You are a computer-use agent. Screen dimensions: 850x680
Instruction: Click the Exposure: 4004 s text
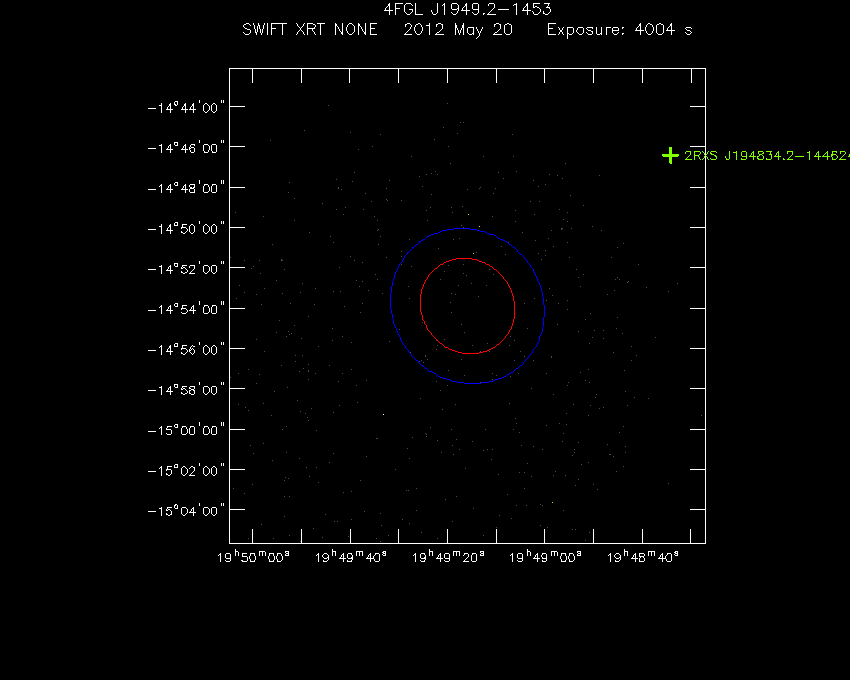[x=620, y=30]
